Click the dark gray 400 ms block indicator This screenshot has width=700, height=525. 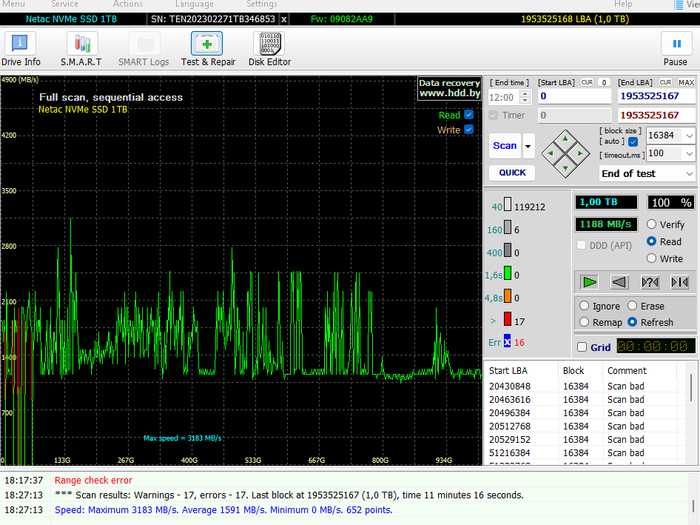(x=508, y=250)
